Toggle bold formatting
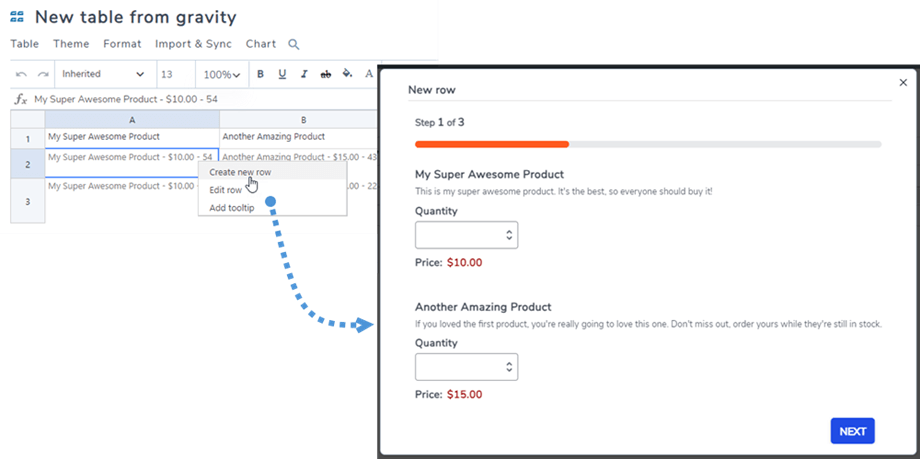Image resolution: width=920 pixels, height=459 pixels. (261, 74)
